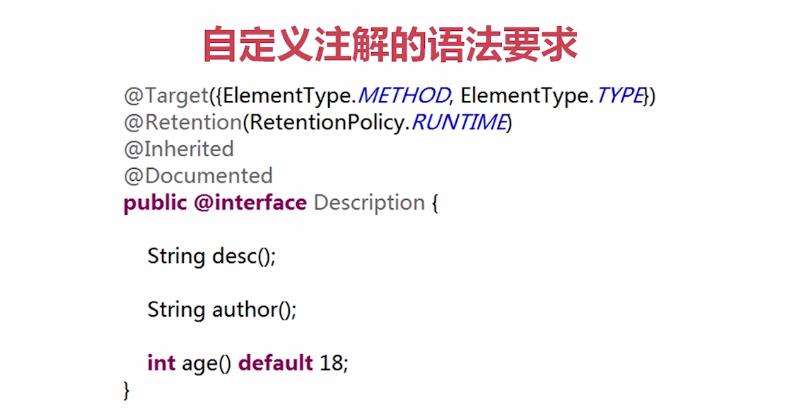Screen dimensions: 795x415
Task: Click the Description annotation name
Action: [369, 203]
